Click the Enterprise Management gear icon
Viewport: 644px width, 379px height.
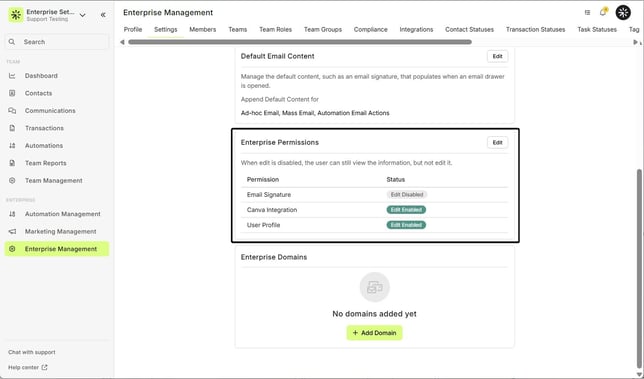click(x=12, y=249)
